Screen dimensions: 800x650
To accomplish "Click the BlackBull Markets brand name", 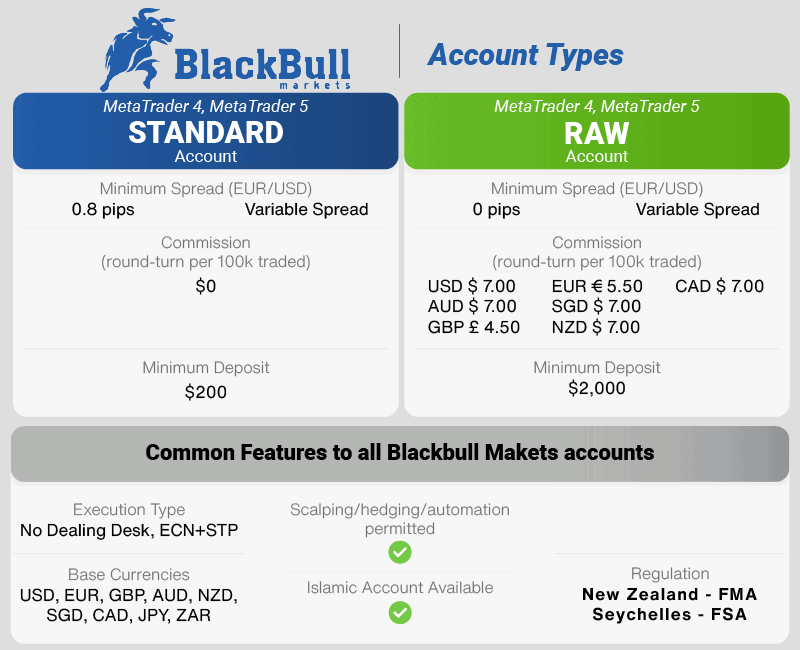I will pyautogui.click(x=262, y=68).
